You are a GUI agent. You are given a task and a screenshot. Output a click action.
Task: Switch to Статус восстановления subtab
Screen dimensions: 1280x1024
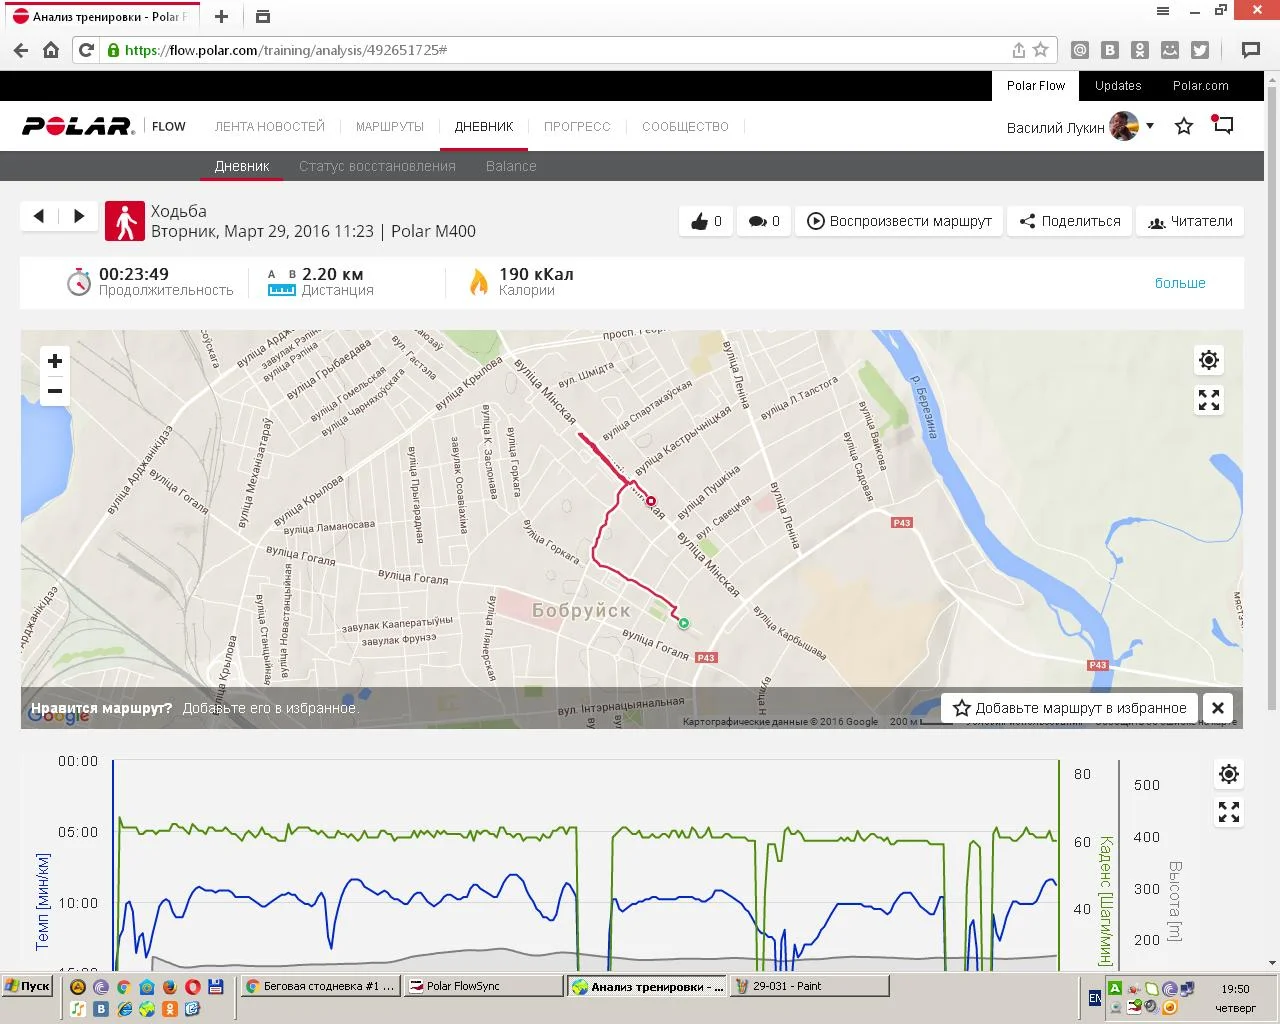coord(377,166)
